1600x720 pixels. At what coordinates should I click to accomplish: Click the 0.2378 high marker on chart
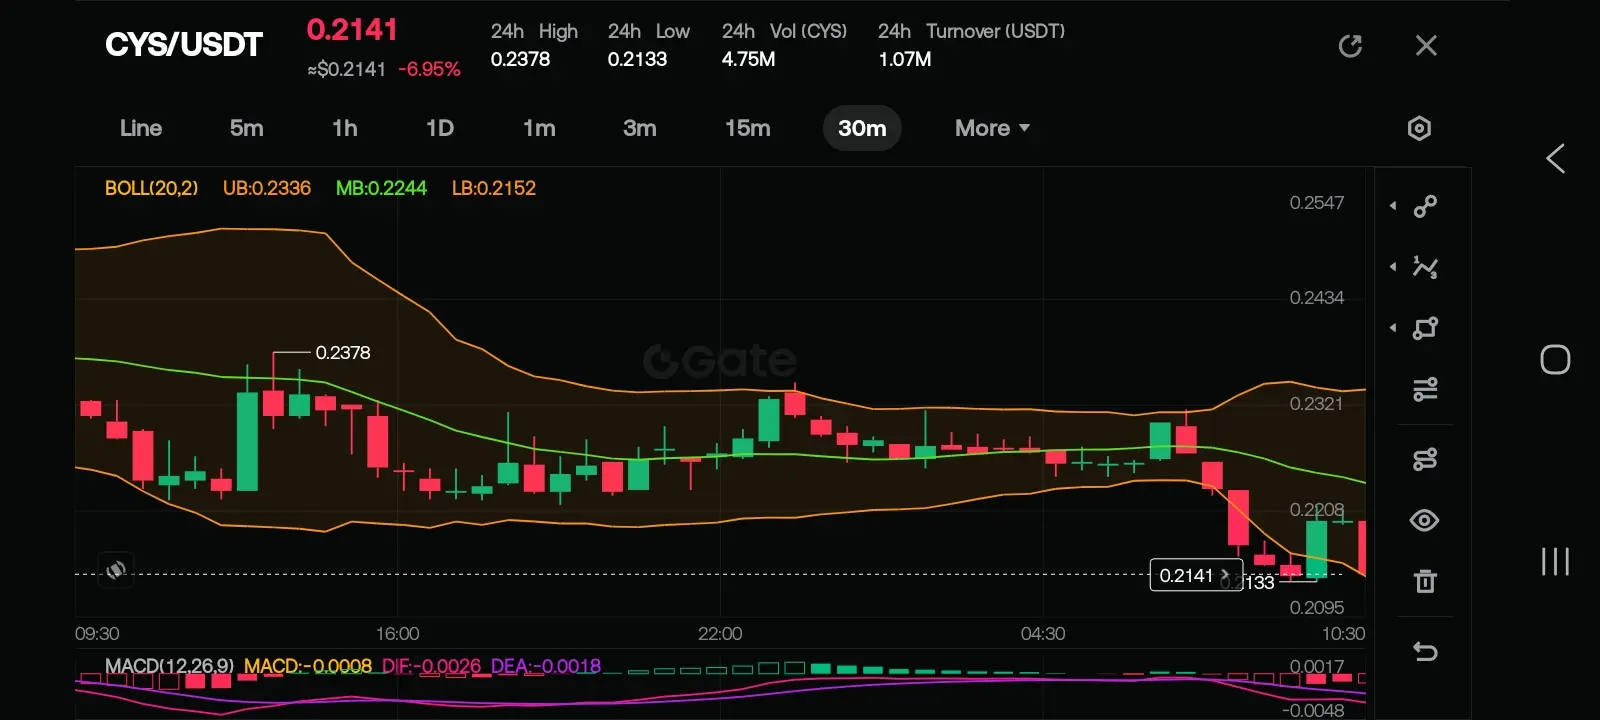343,353
